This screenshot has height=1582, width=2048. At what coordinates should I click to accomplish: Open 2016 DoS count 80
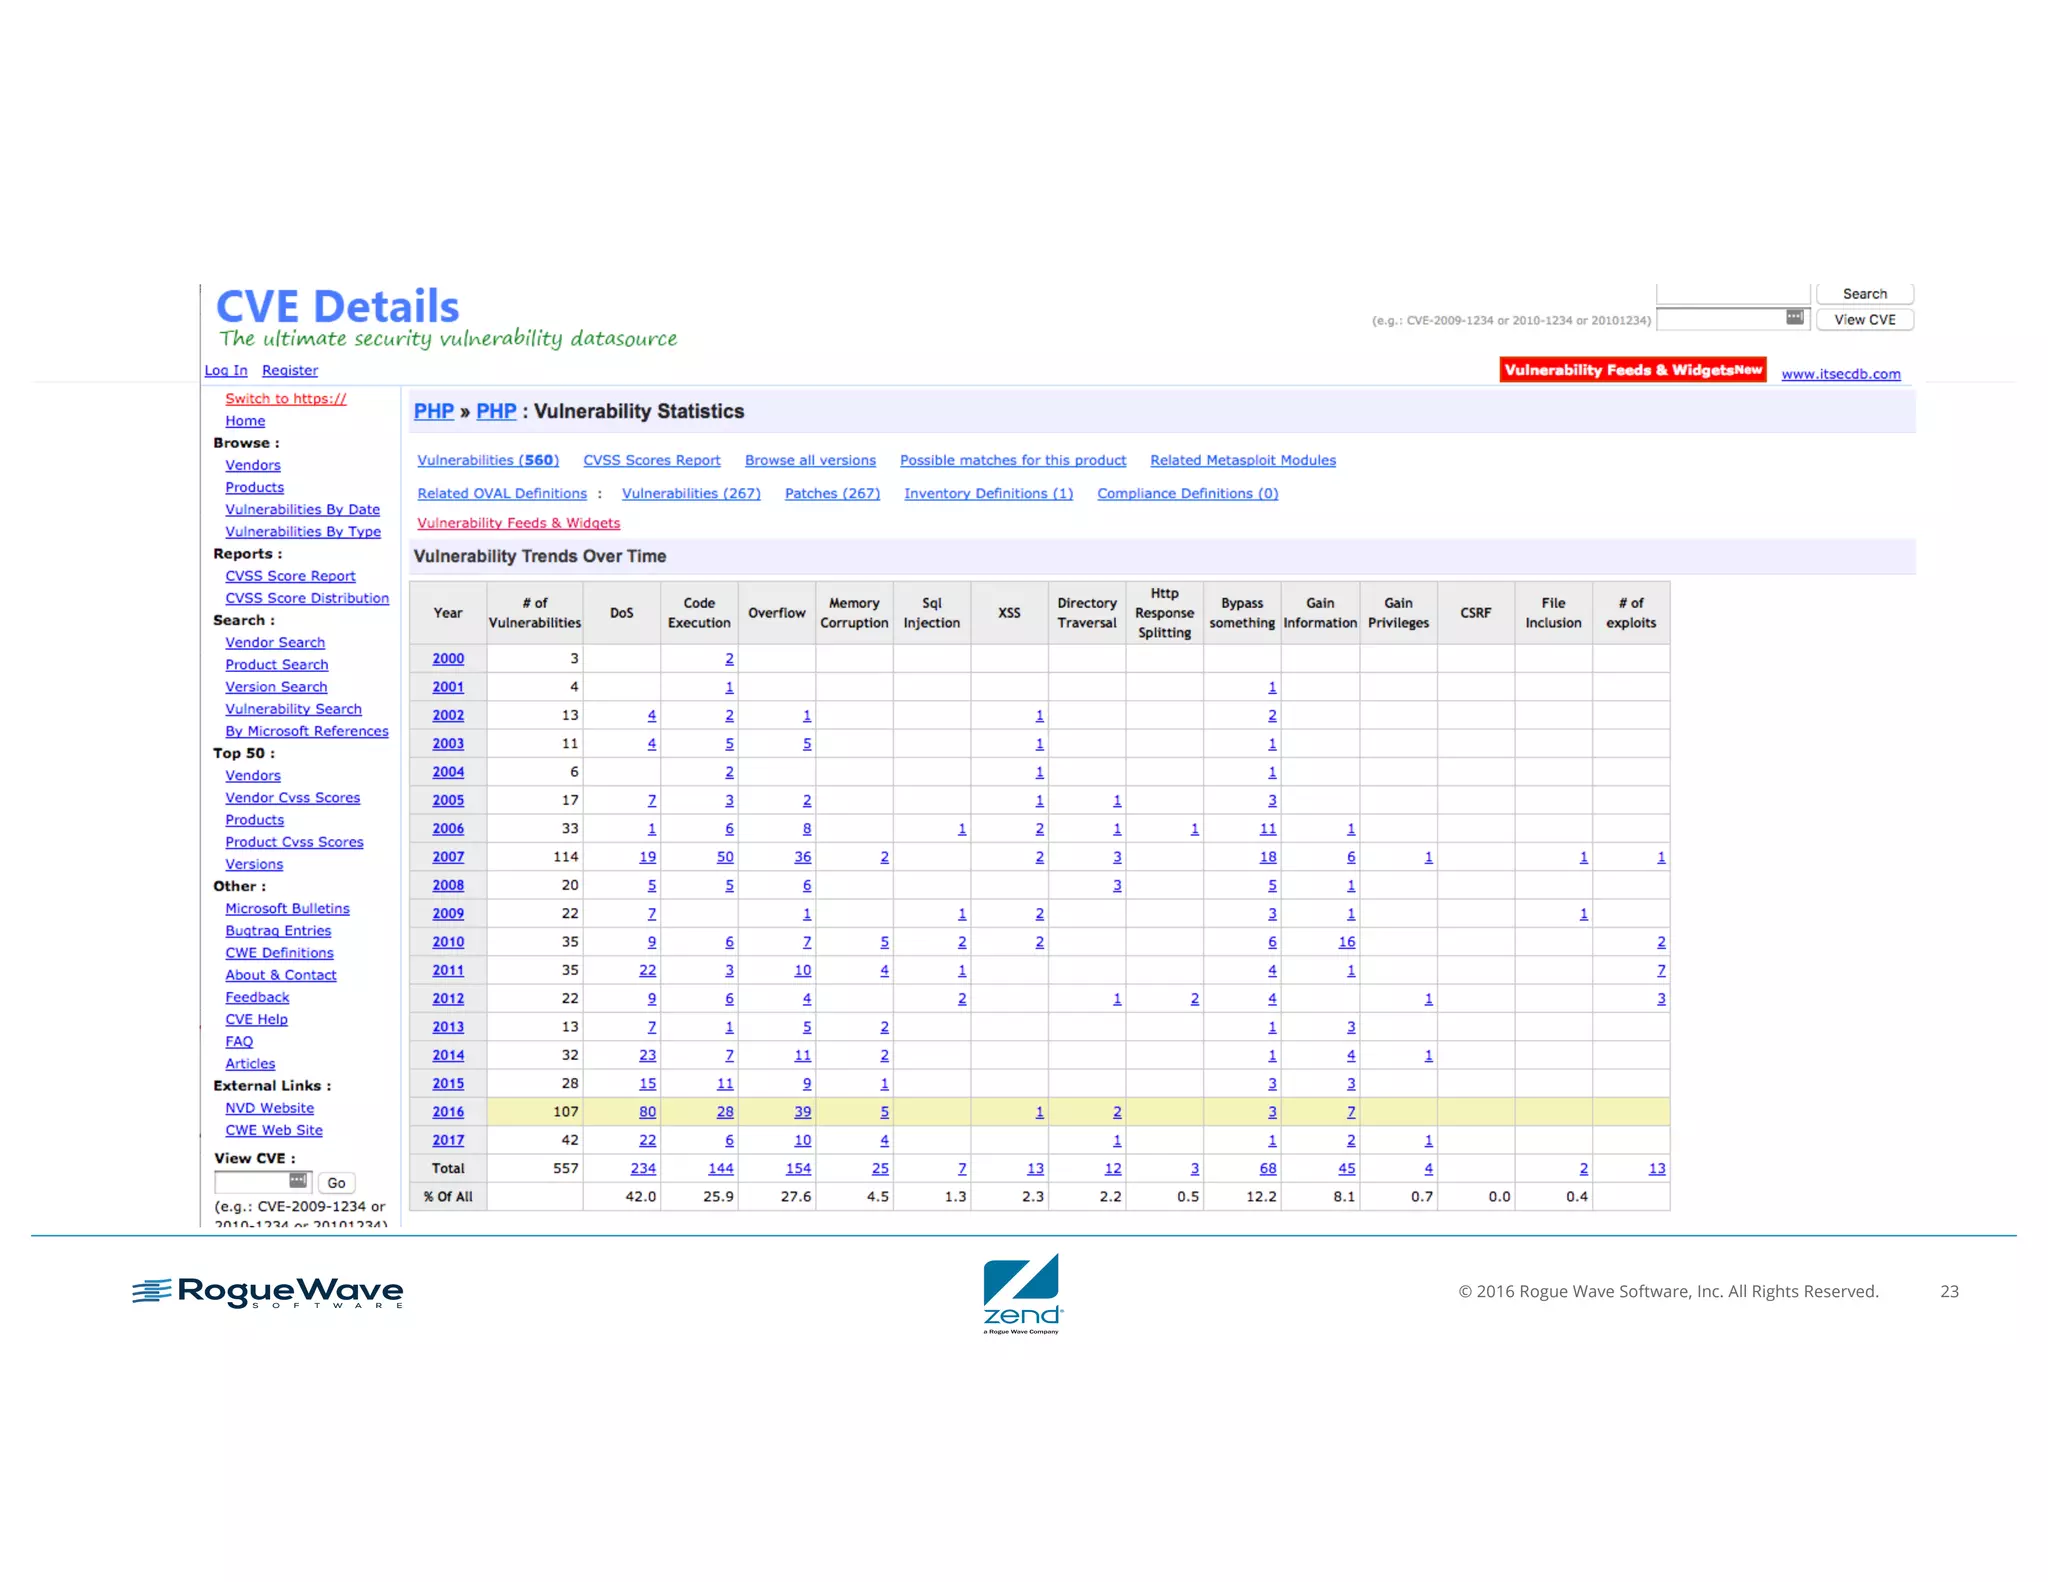tap(648, 1112)
